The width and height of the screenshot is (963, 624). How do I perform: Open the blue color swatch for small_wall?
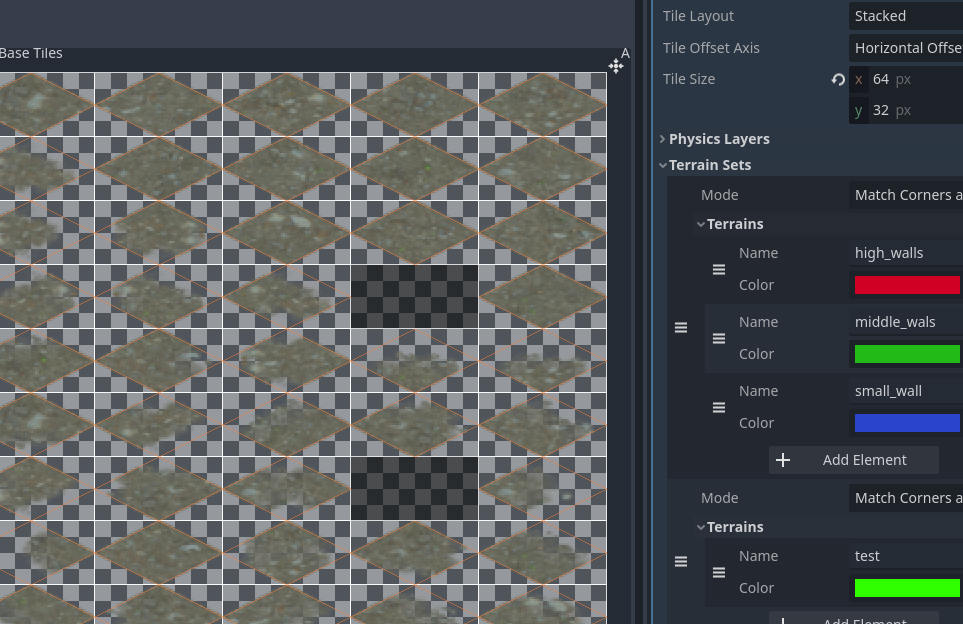[906, 423]
